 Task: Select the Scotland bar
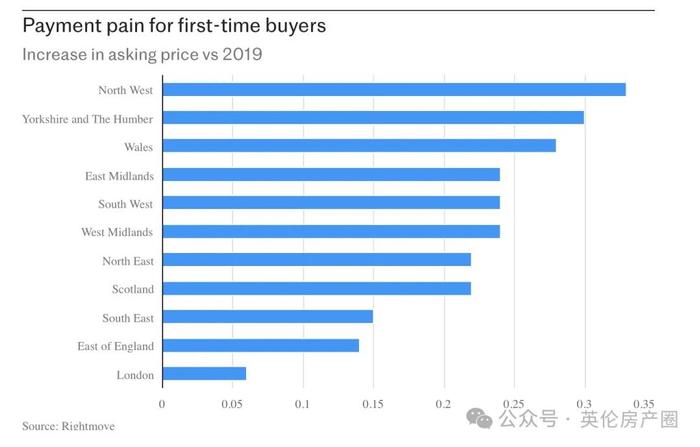(x=317, y=288)
